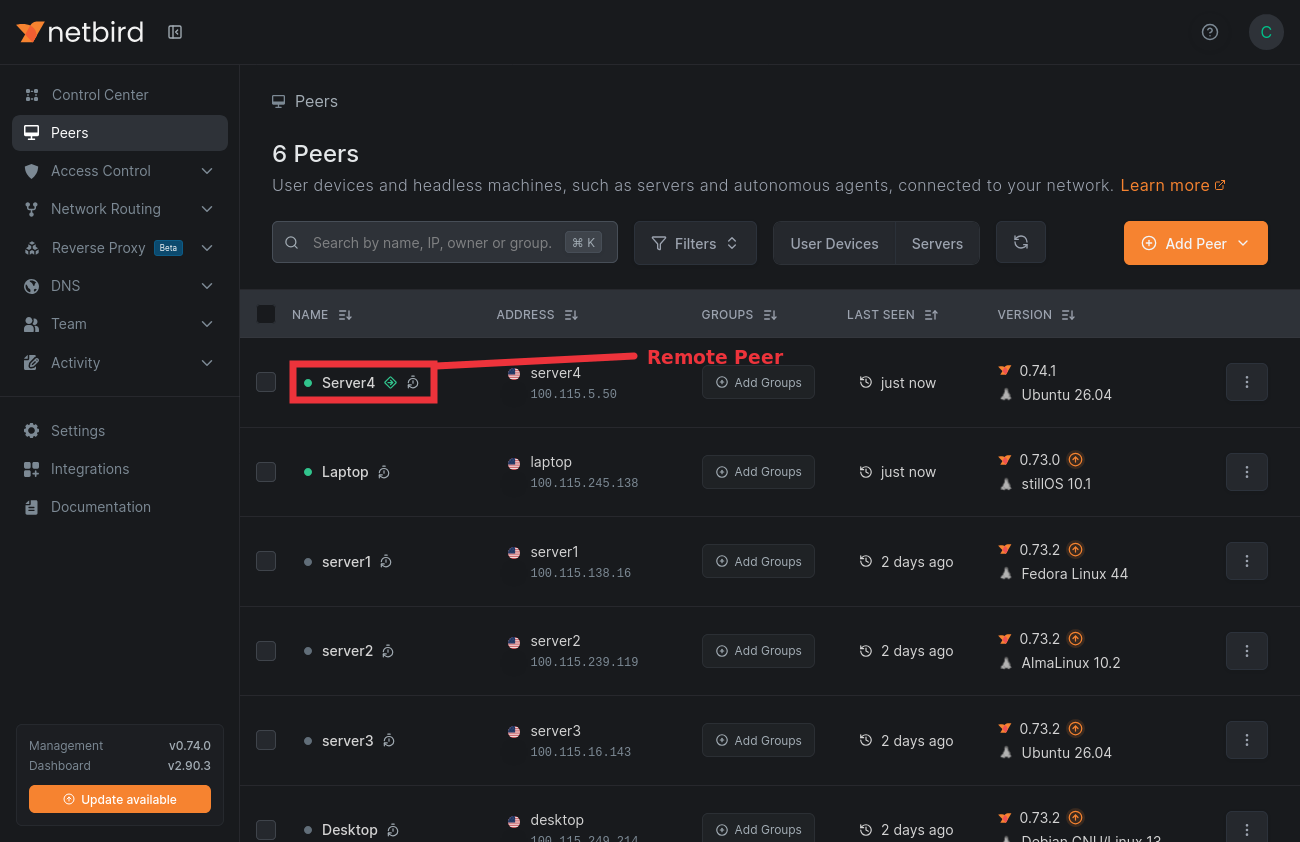Click the routing peer icon next to Server4
The image size is (1300, 842).
[x=391, y=382]
